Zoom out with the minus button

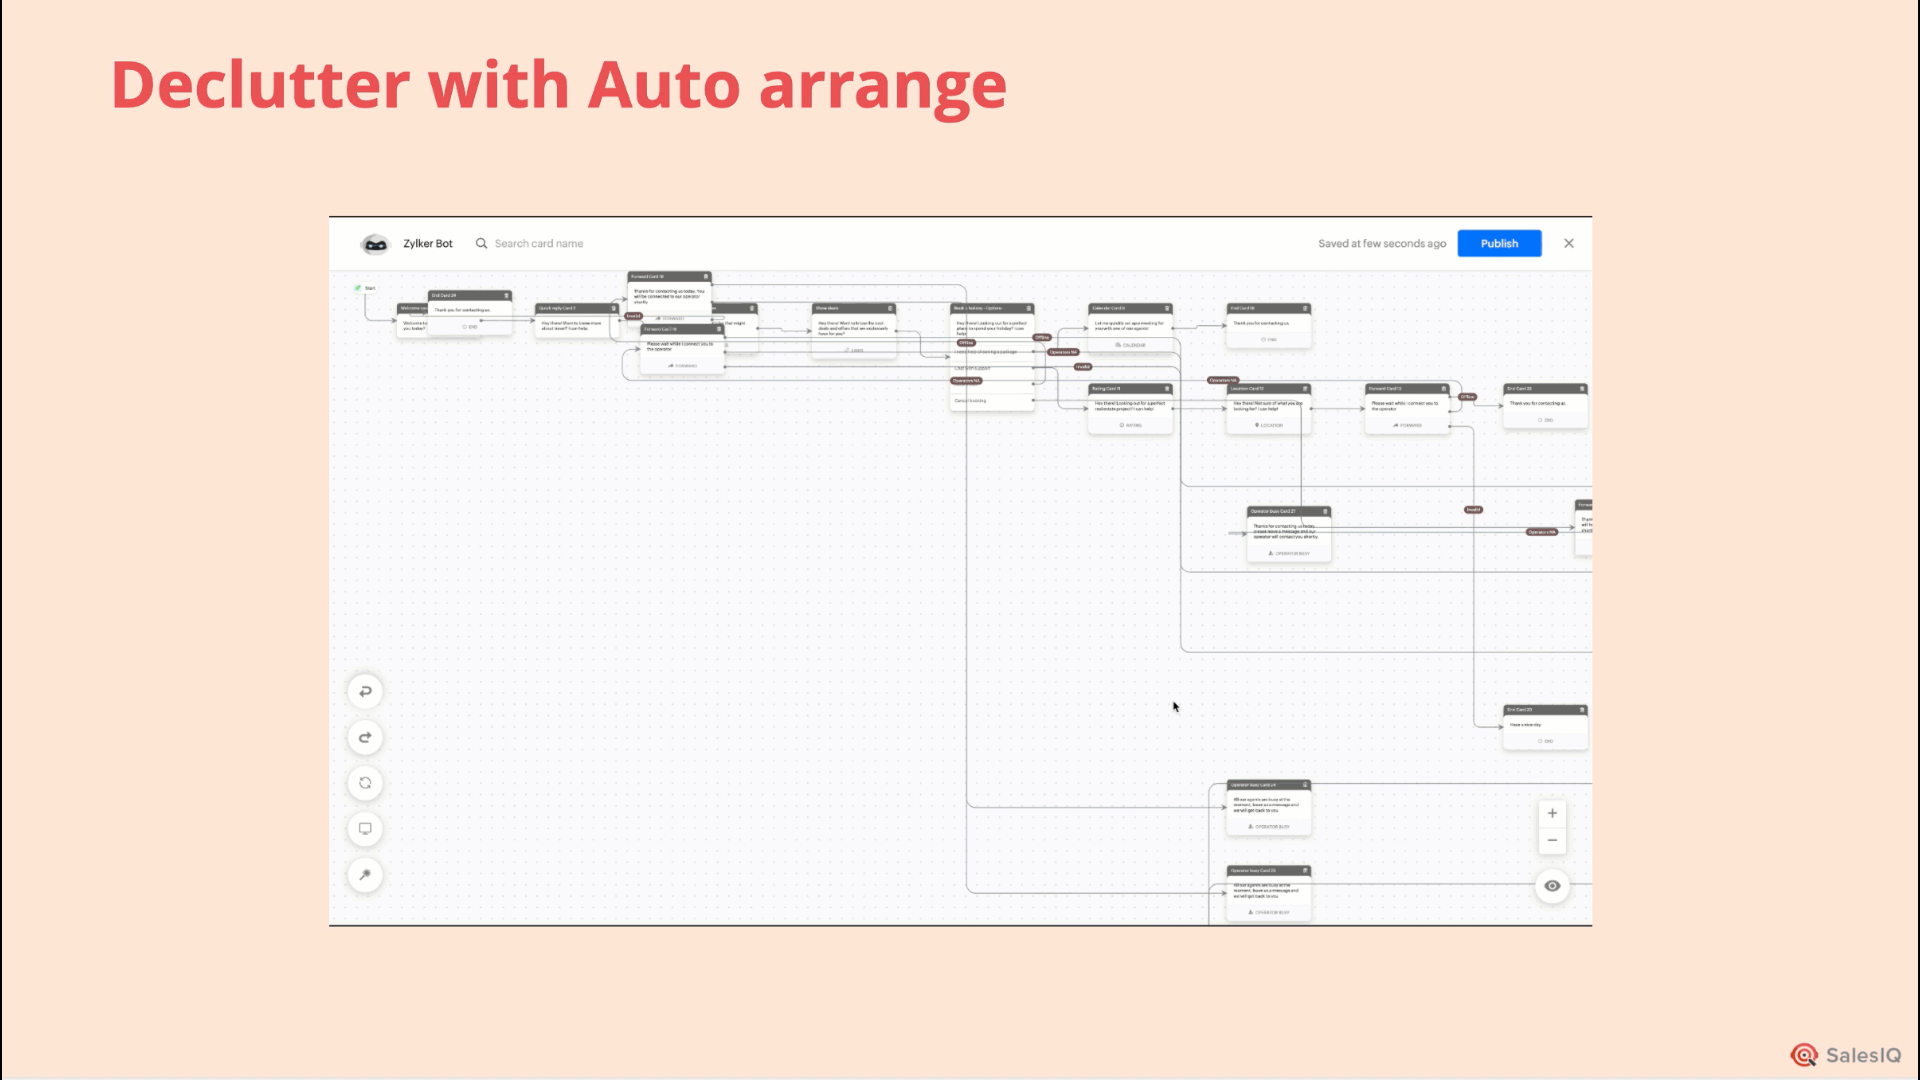1552,840
